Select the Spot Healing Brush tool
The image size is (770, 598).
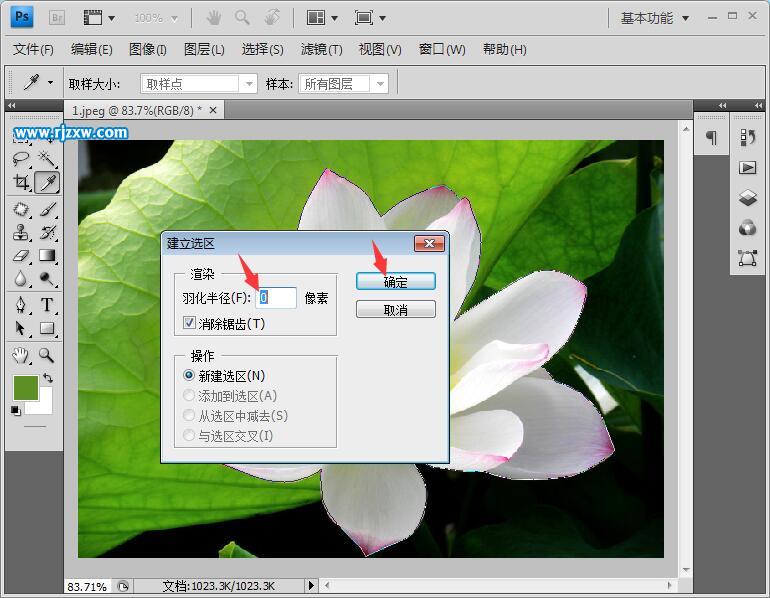tap(21, 209)
